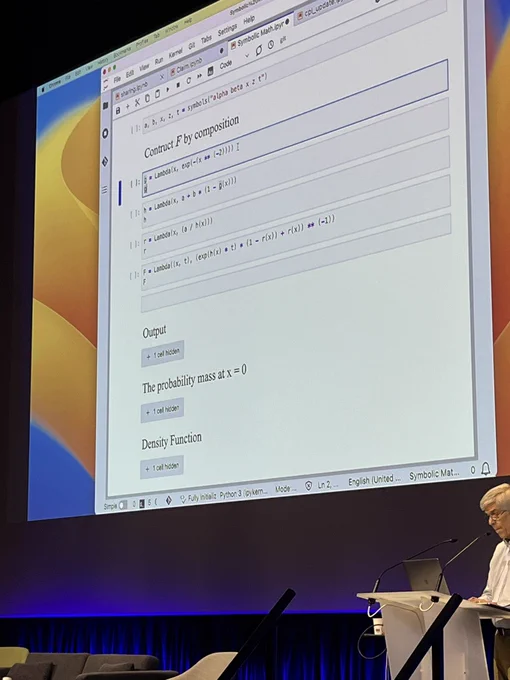
Task: Open the Run menu
Action: 159,61
